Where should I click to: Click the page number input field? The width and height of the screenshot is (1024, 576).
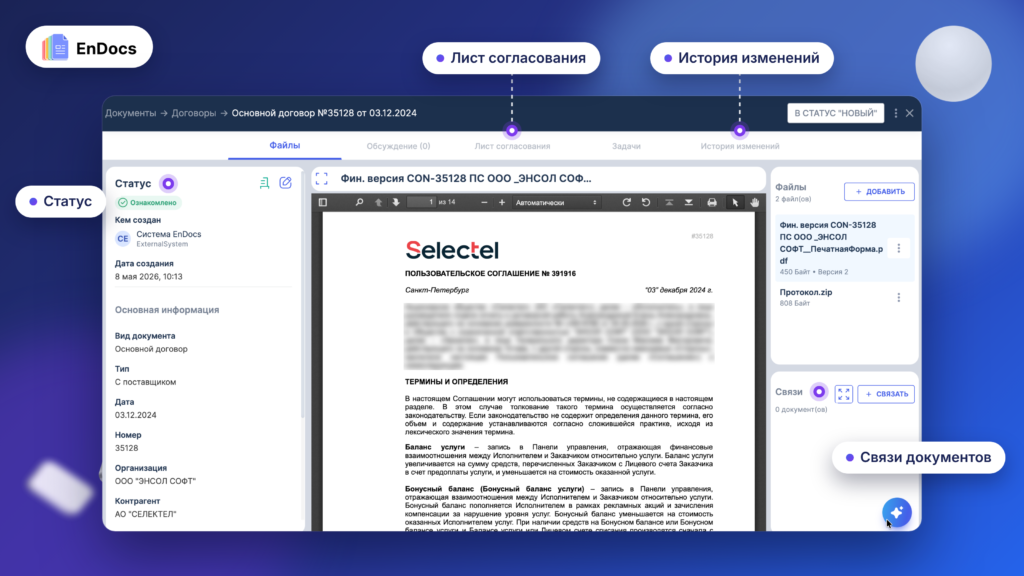pyautogui.click(x=421, y=202)
